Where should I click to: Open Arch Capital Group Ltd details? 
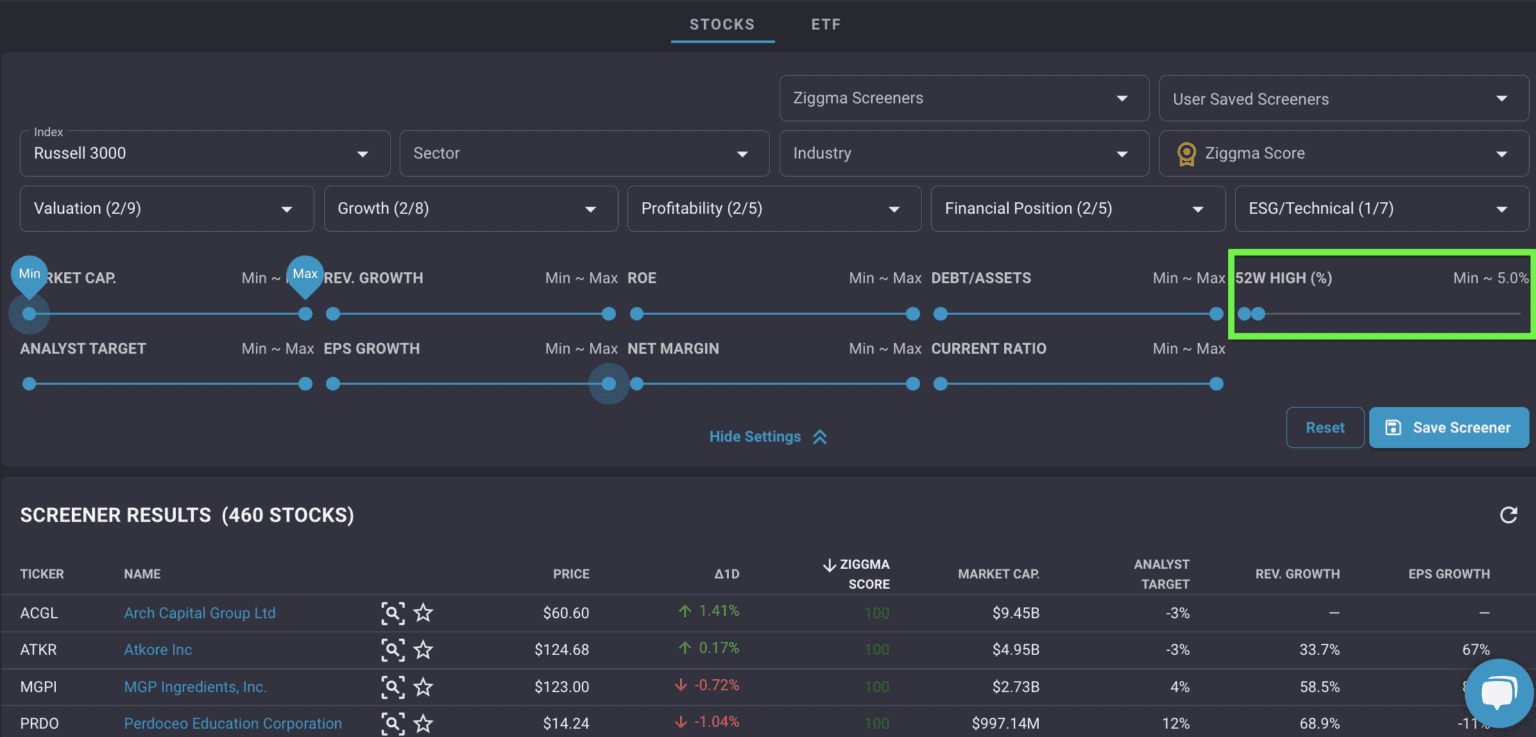coord(199,613)
